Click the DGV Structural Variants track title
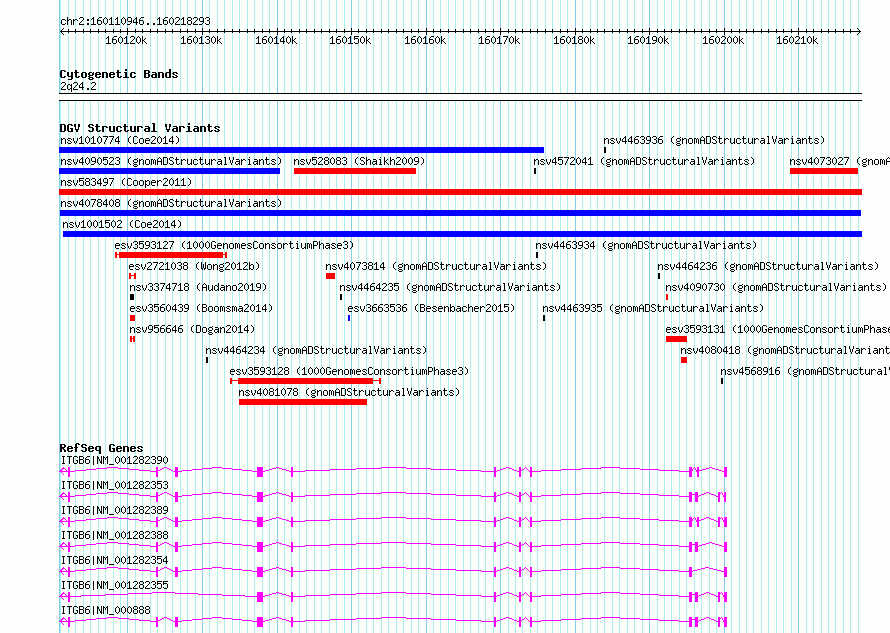Screen dimensions: 890x633 (x=140, y=128)
